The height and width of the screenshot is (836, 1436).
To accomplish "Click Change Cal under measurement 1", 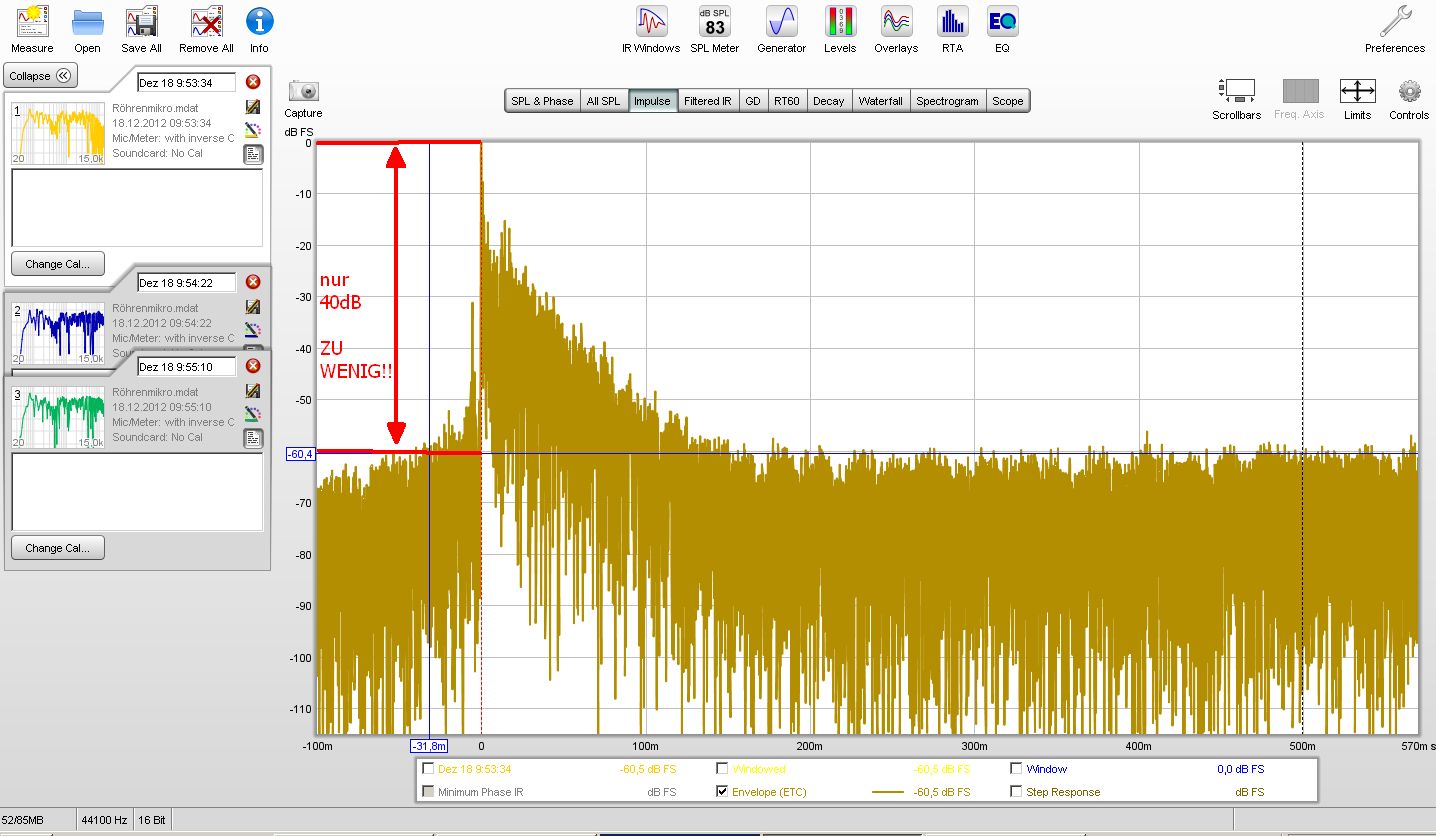I will click(x=58, y=264).
